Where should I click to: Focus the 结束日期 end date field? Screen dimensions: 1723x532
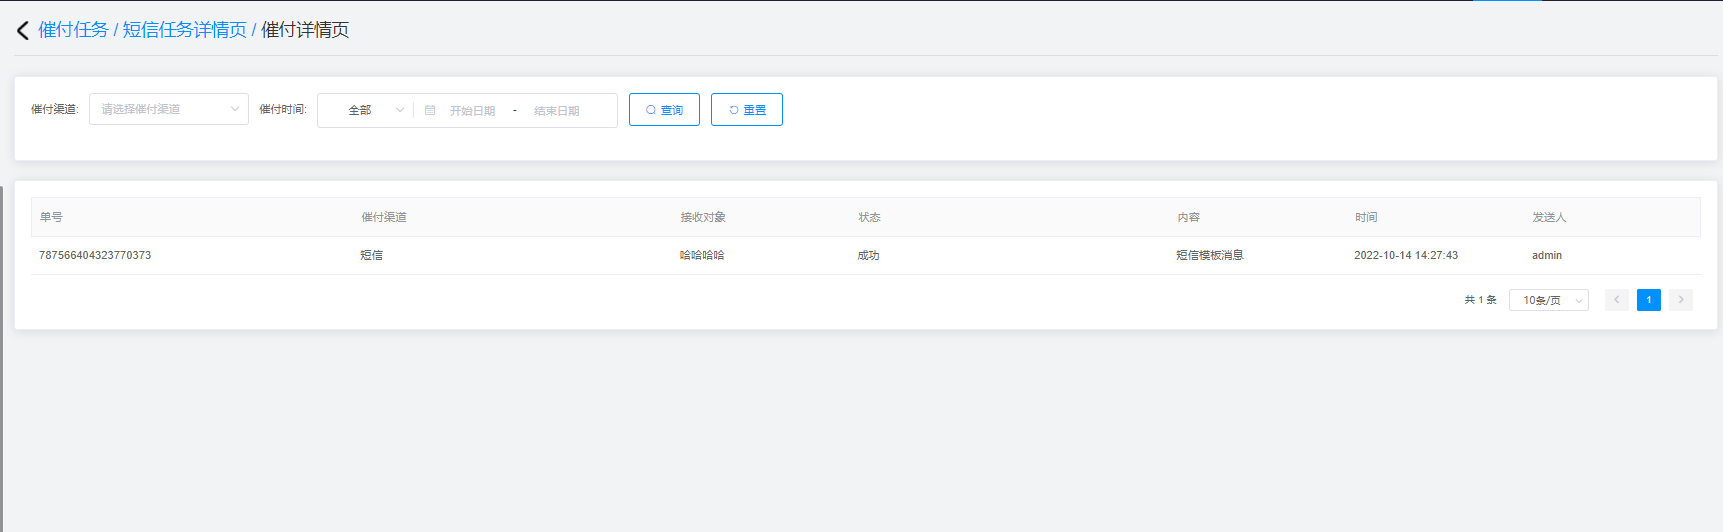[557, 111]
